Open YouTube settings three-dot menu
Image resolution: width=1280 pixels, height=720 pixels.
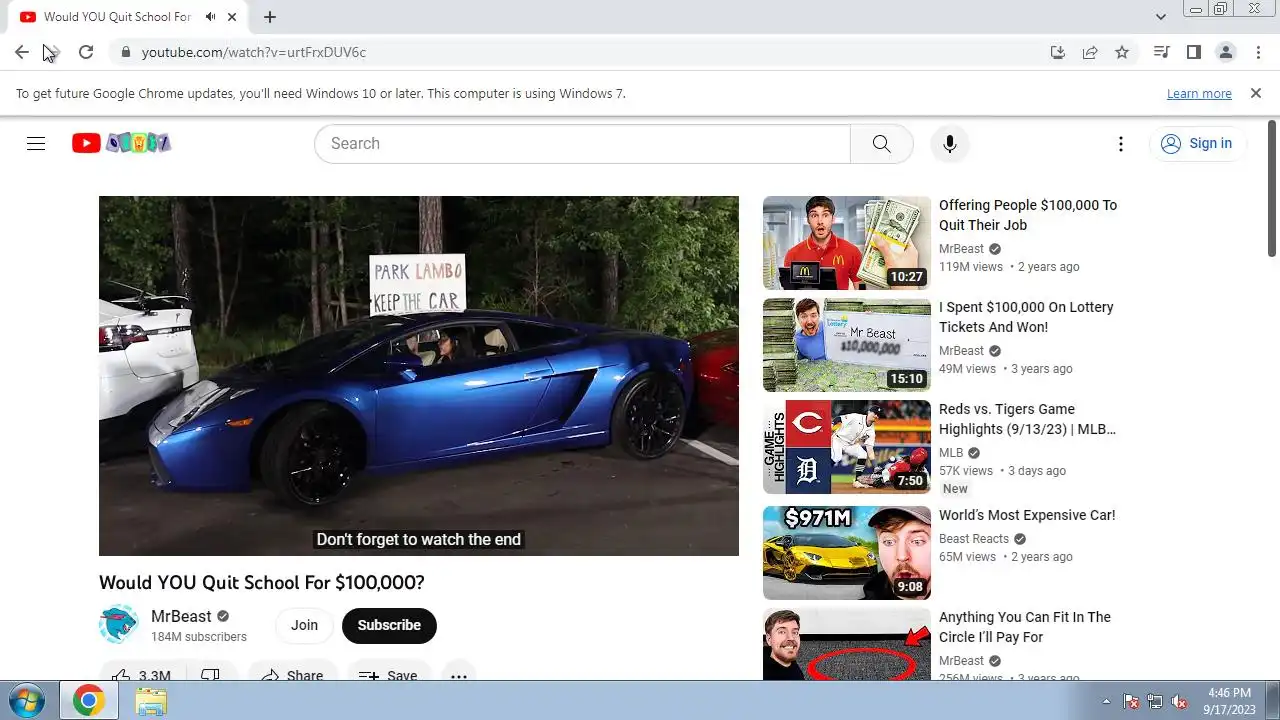tap(1121, 144)
